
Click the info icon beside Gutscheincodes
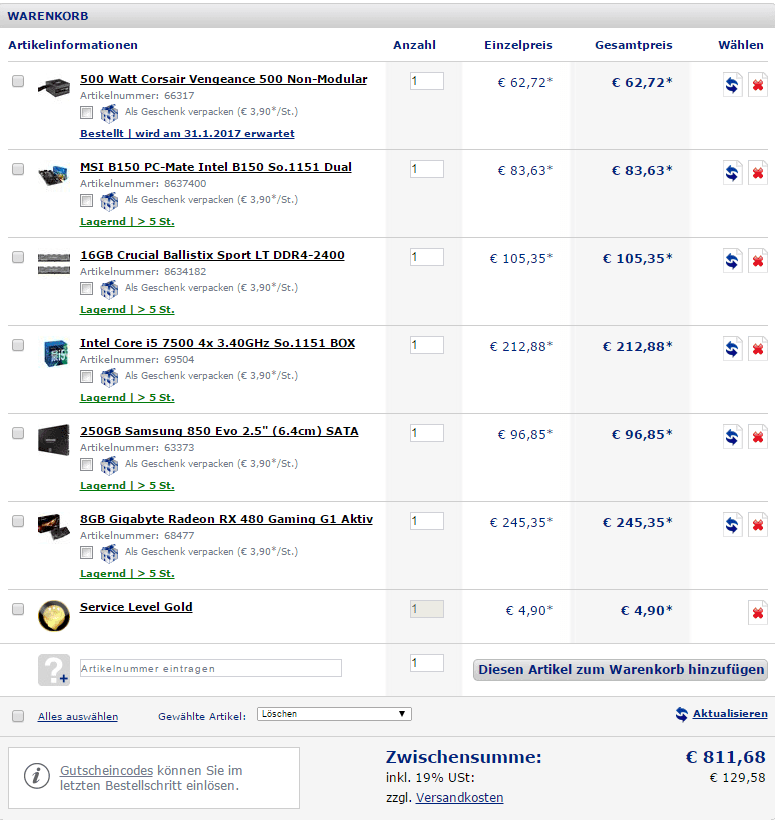[37, 776]
